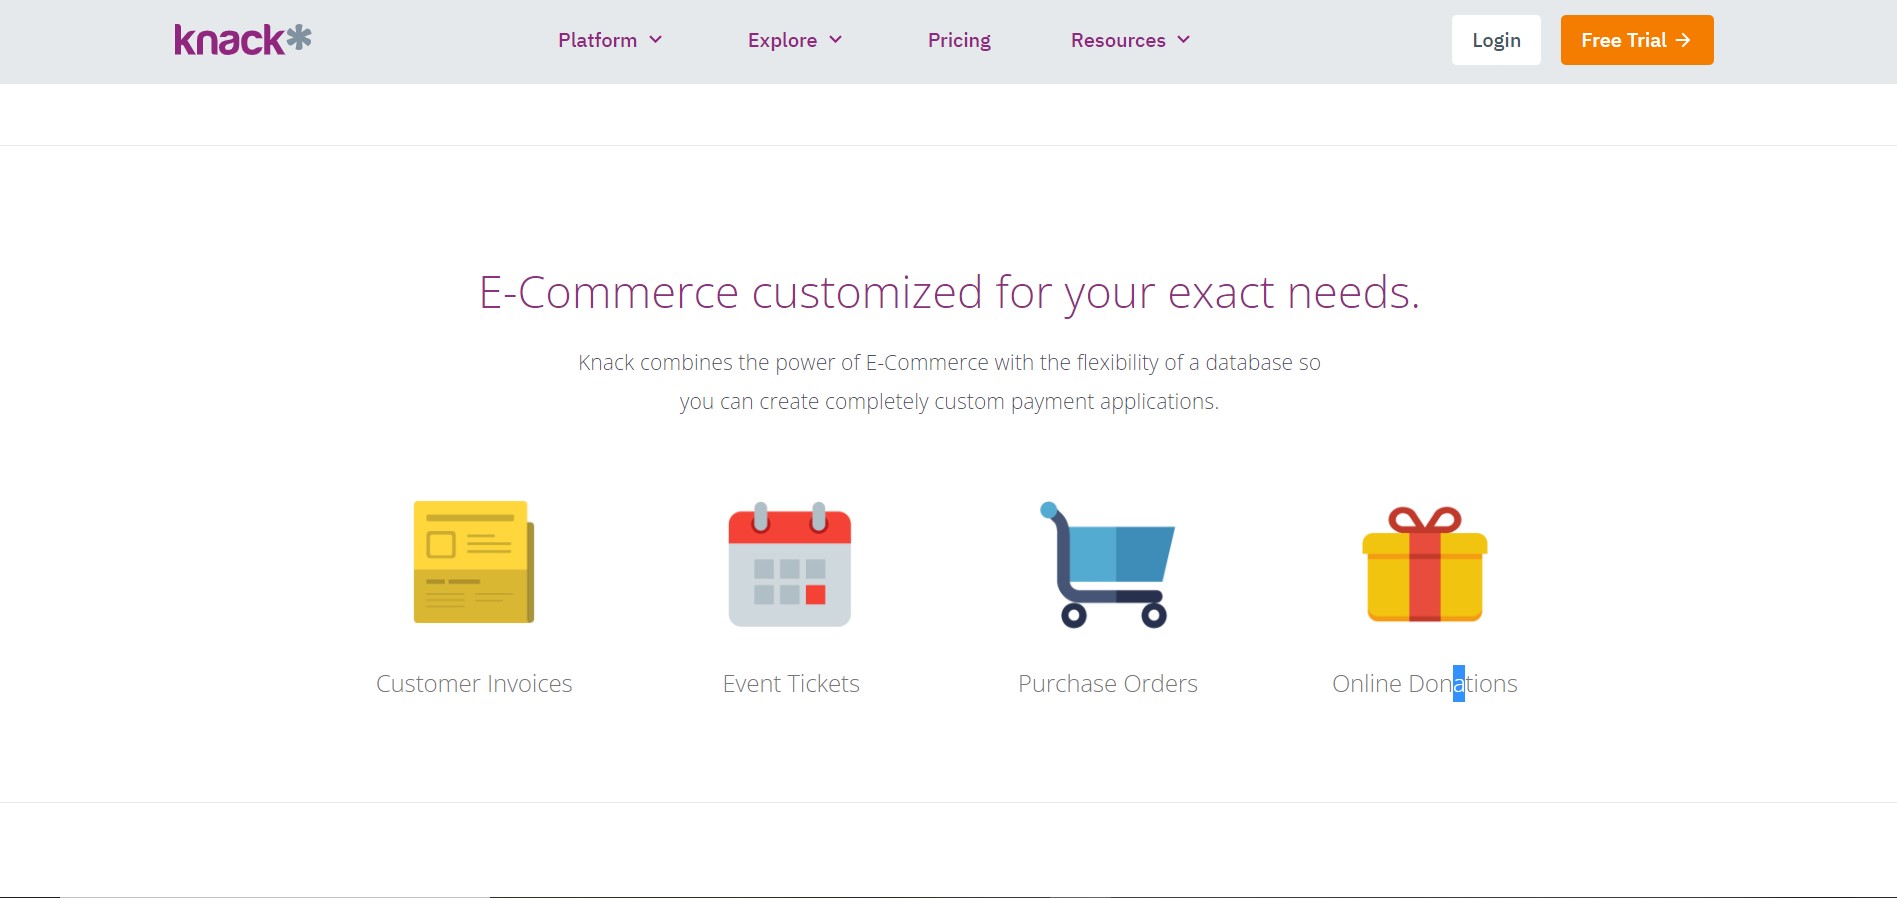Click the Event Tickets label
Image resolution: width=1897 pixels, height=898 pixels.
tap(791, 684)
